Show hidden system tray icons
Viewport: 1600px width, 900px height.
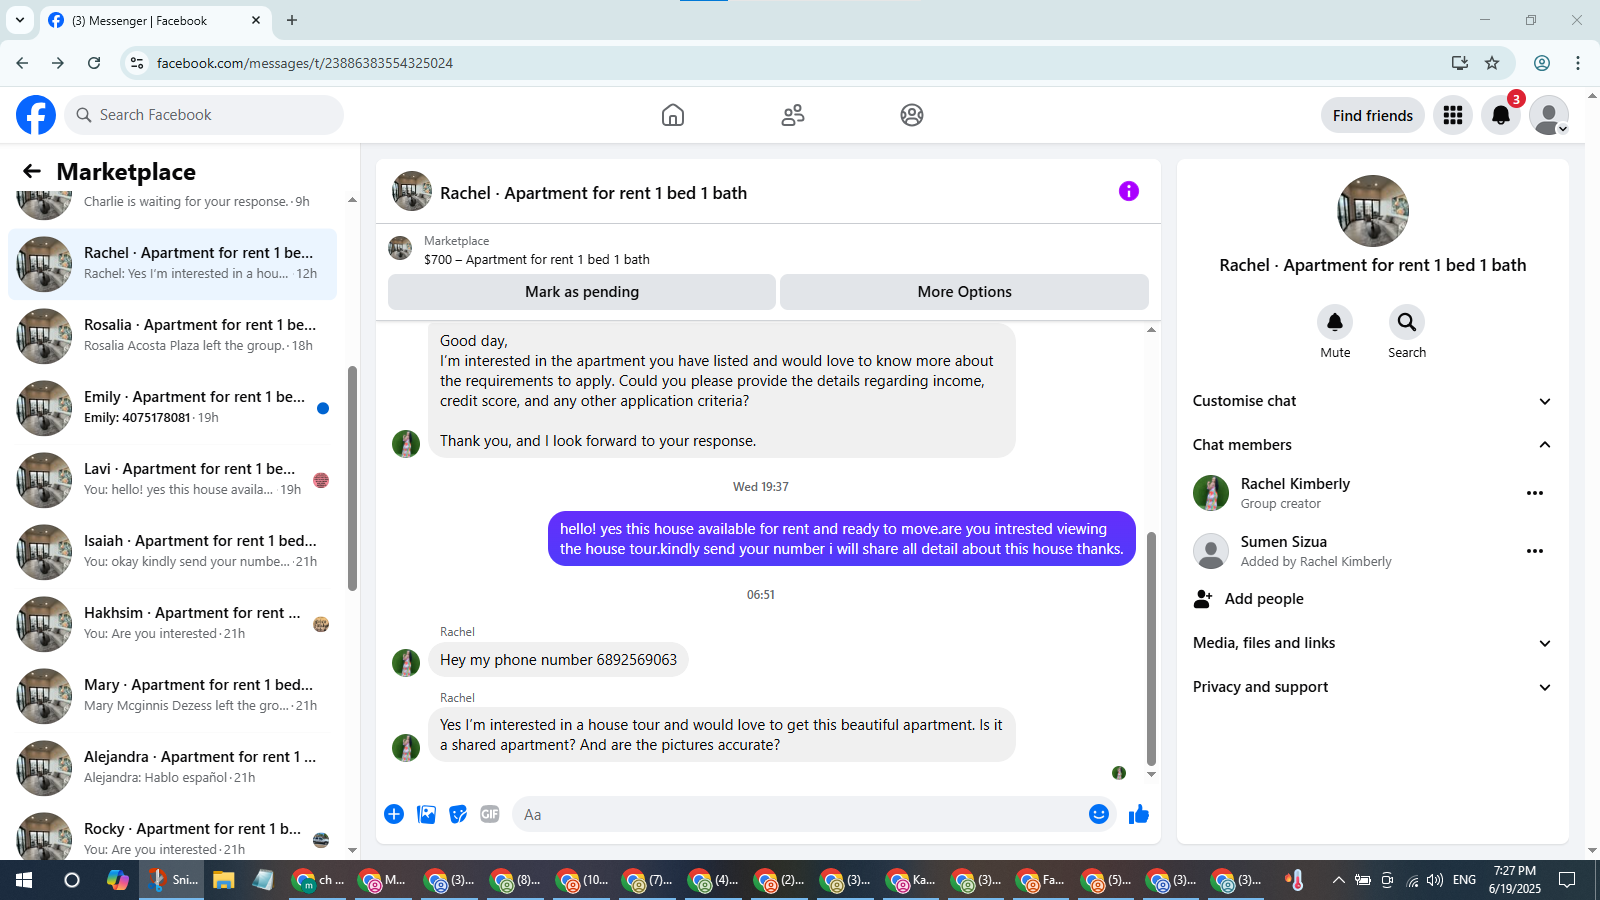1338,880
